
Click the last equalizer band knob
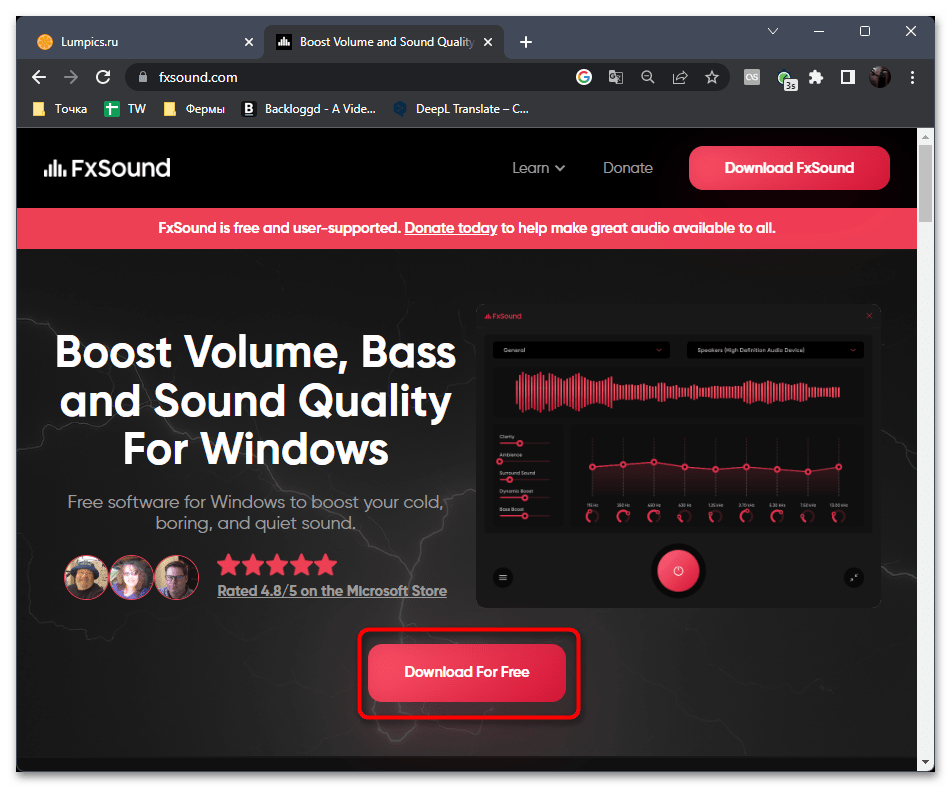838,517
